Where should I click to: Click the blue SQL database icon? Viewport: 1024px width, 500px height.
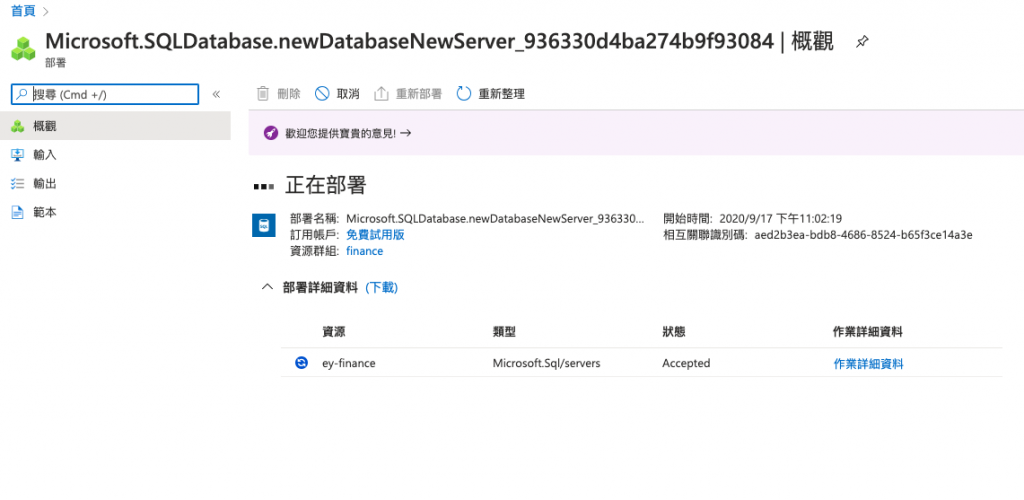pos(264,226)
